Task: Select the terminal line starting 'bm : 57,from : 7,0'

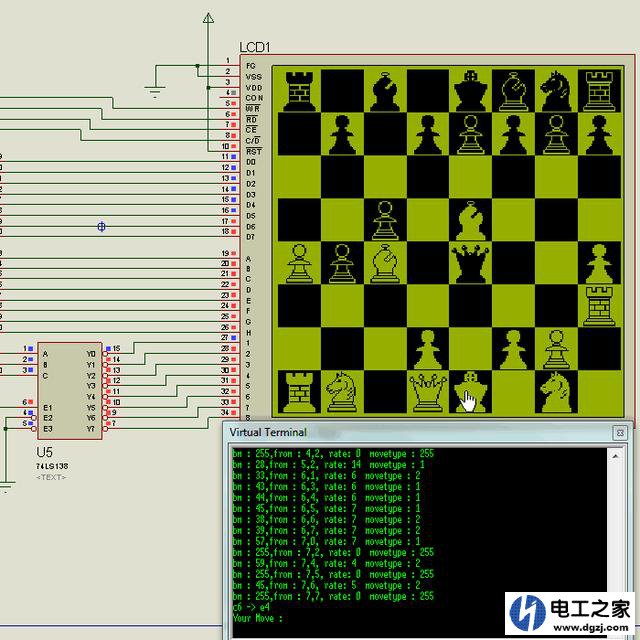Action: 327,541
